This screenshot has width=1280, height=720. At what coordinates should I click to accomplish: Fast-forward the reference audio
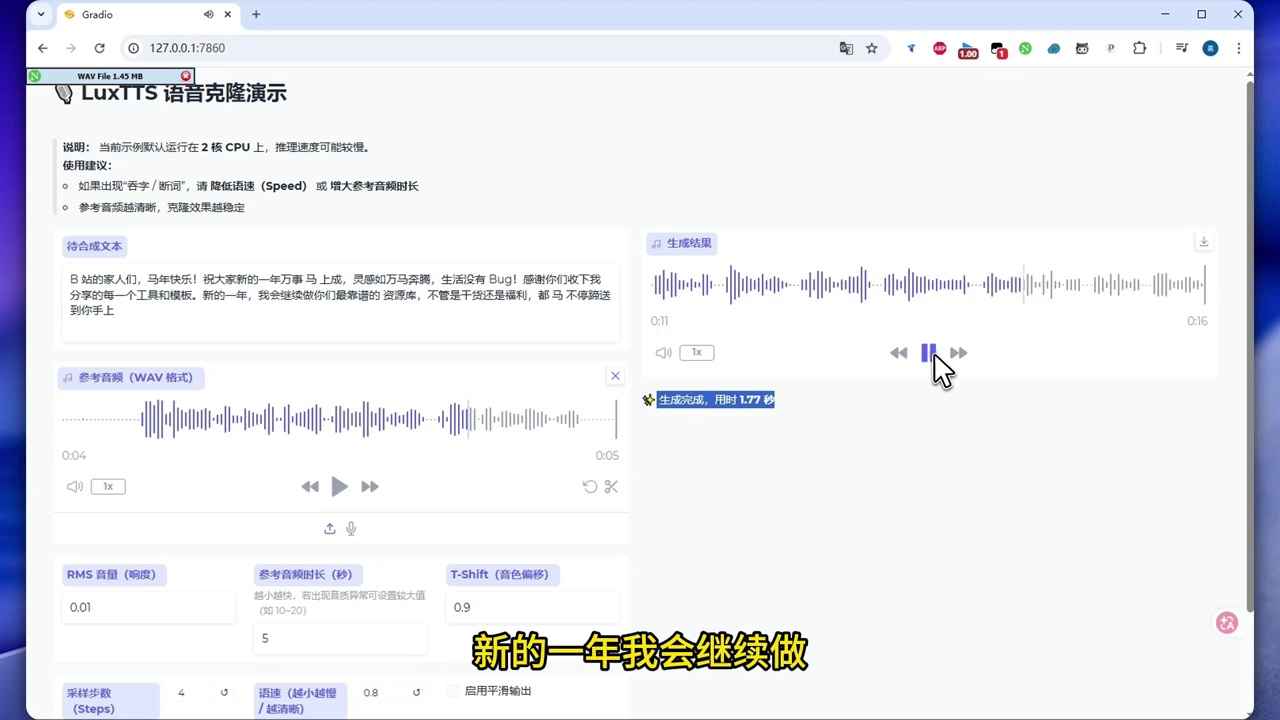(370, 487)
